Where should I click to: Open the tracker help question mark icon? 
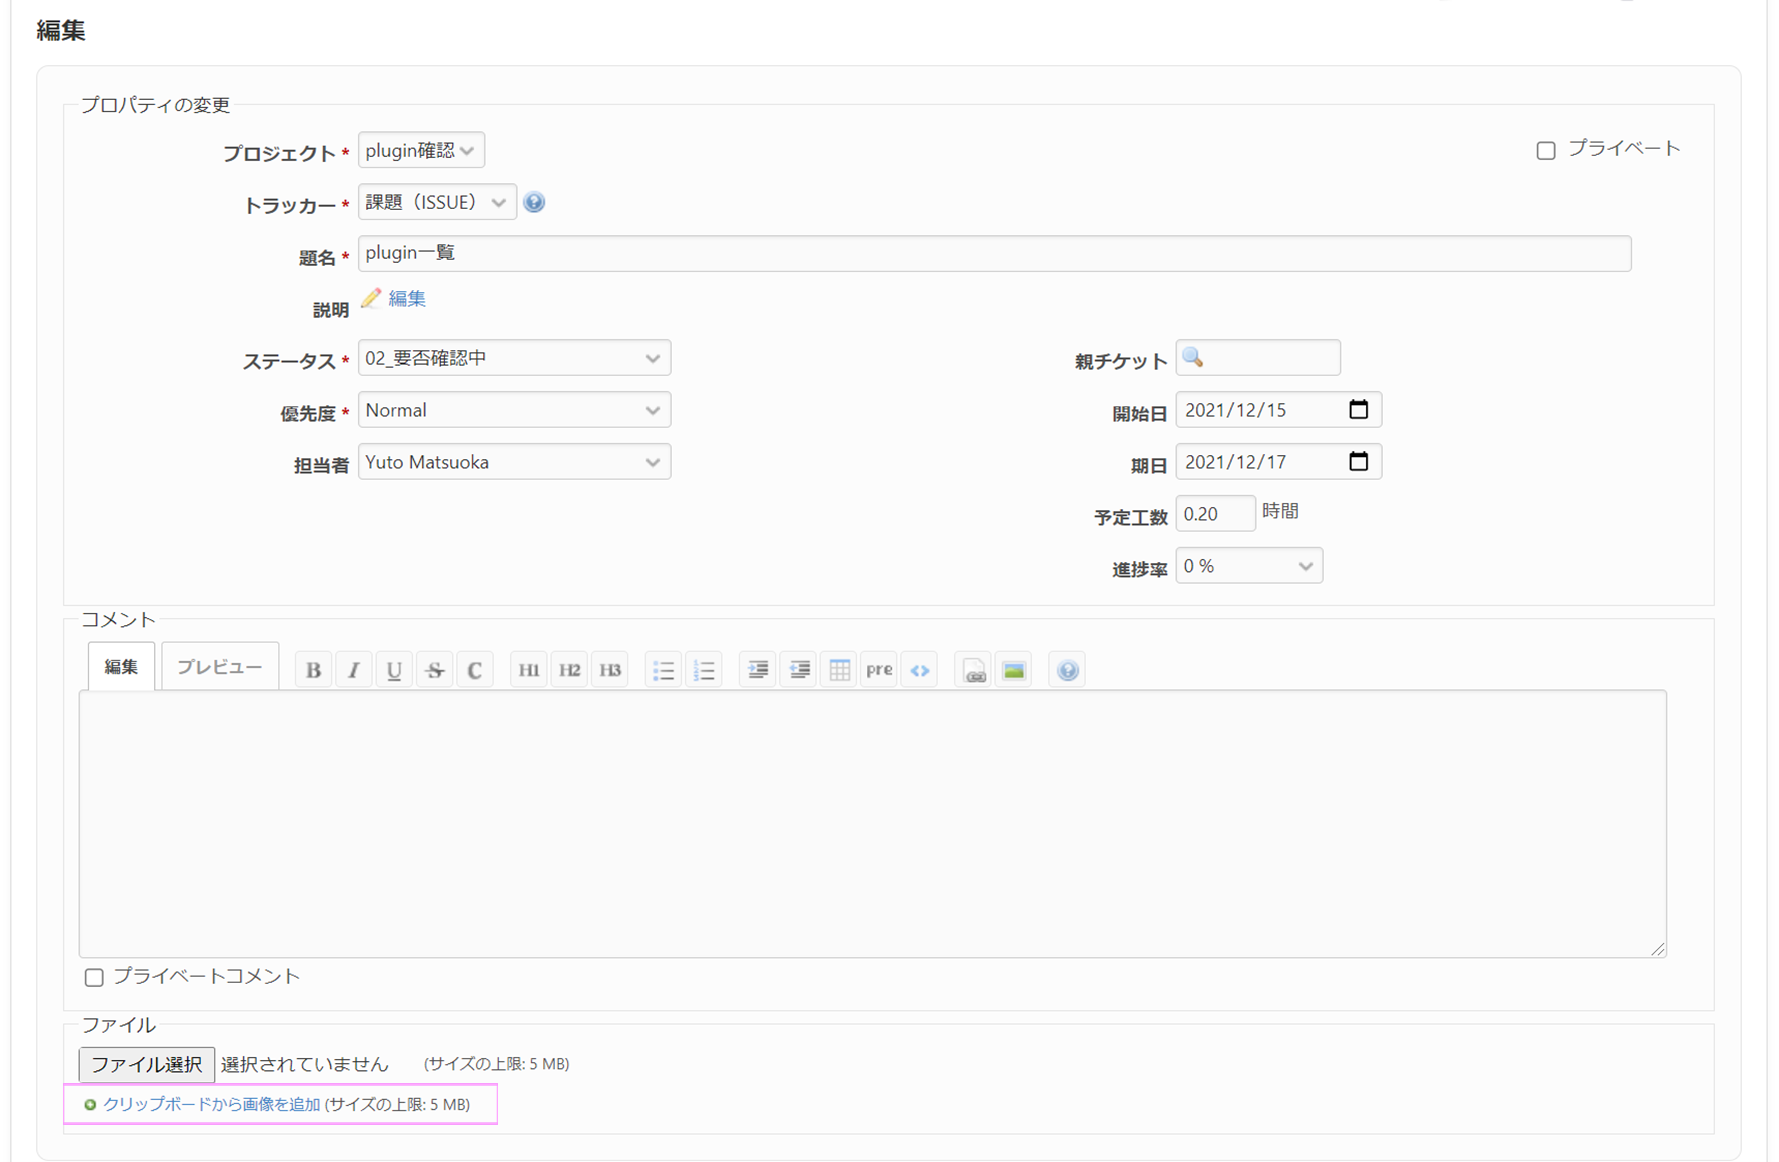(534, 202)
